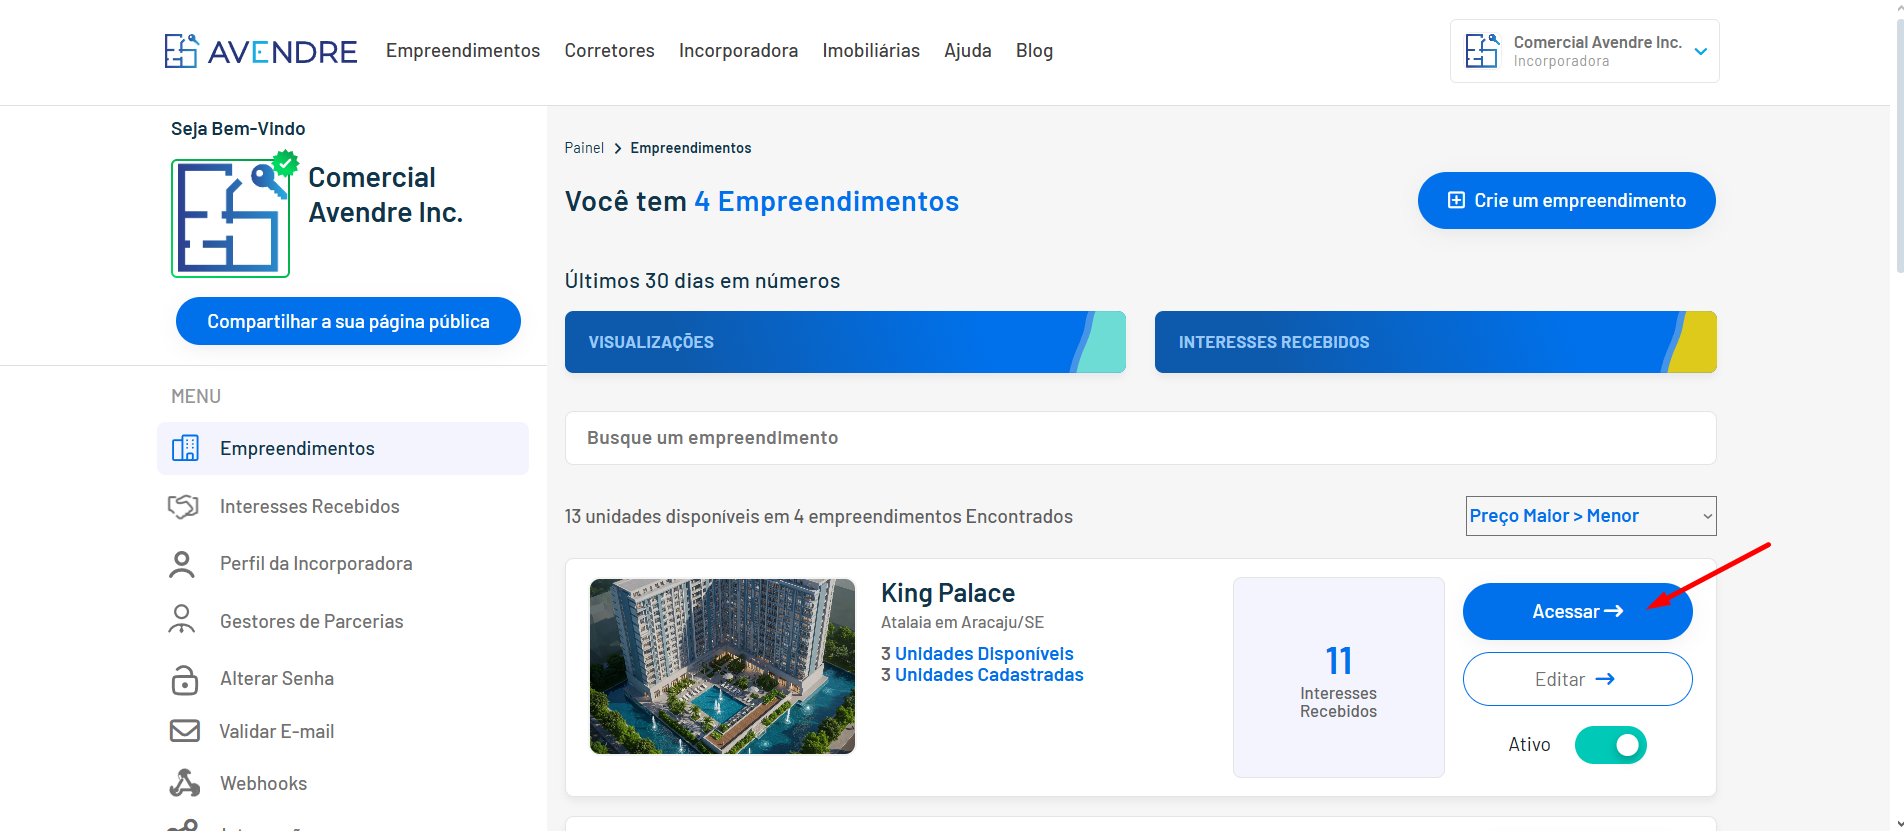Viewport: 1904px width, 831px height.
Task: Expand the Comercial Avendre Inc. account dropdown
Action: 1584,51
